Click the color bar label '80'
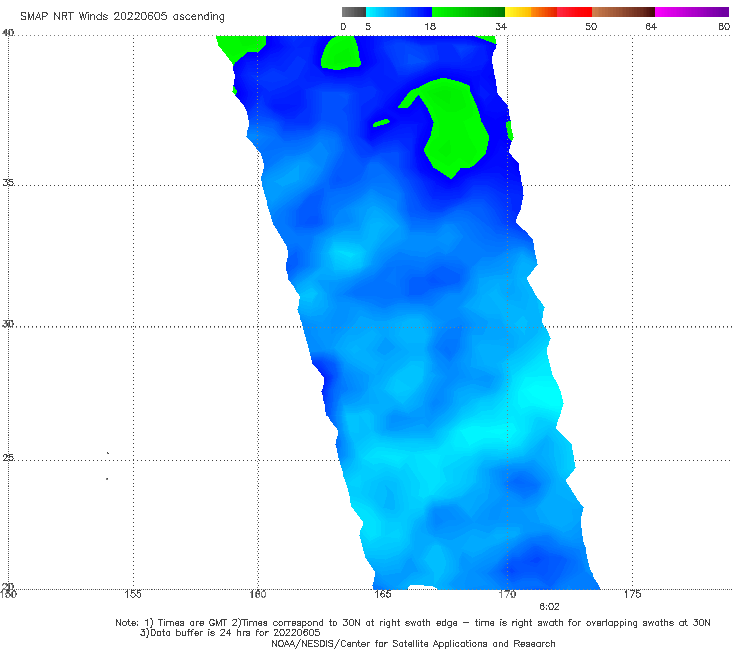 [x=724, y=27]
